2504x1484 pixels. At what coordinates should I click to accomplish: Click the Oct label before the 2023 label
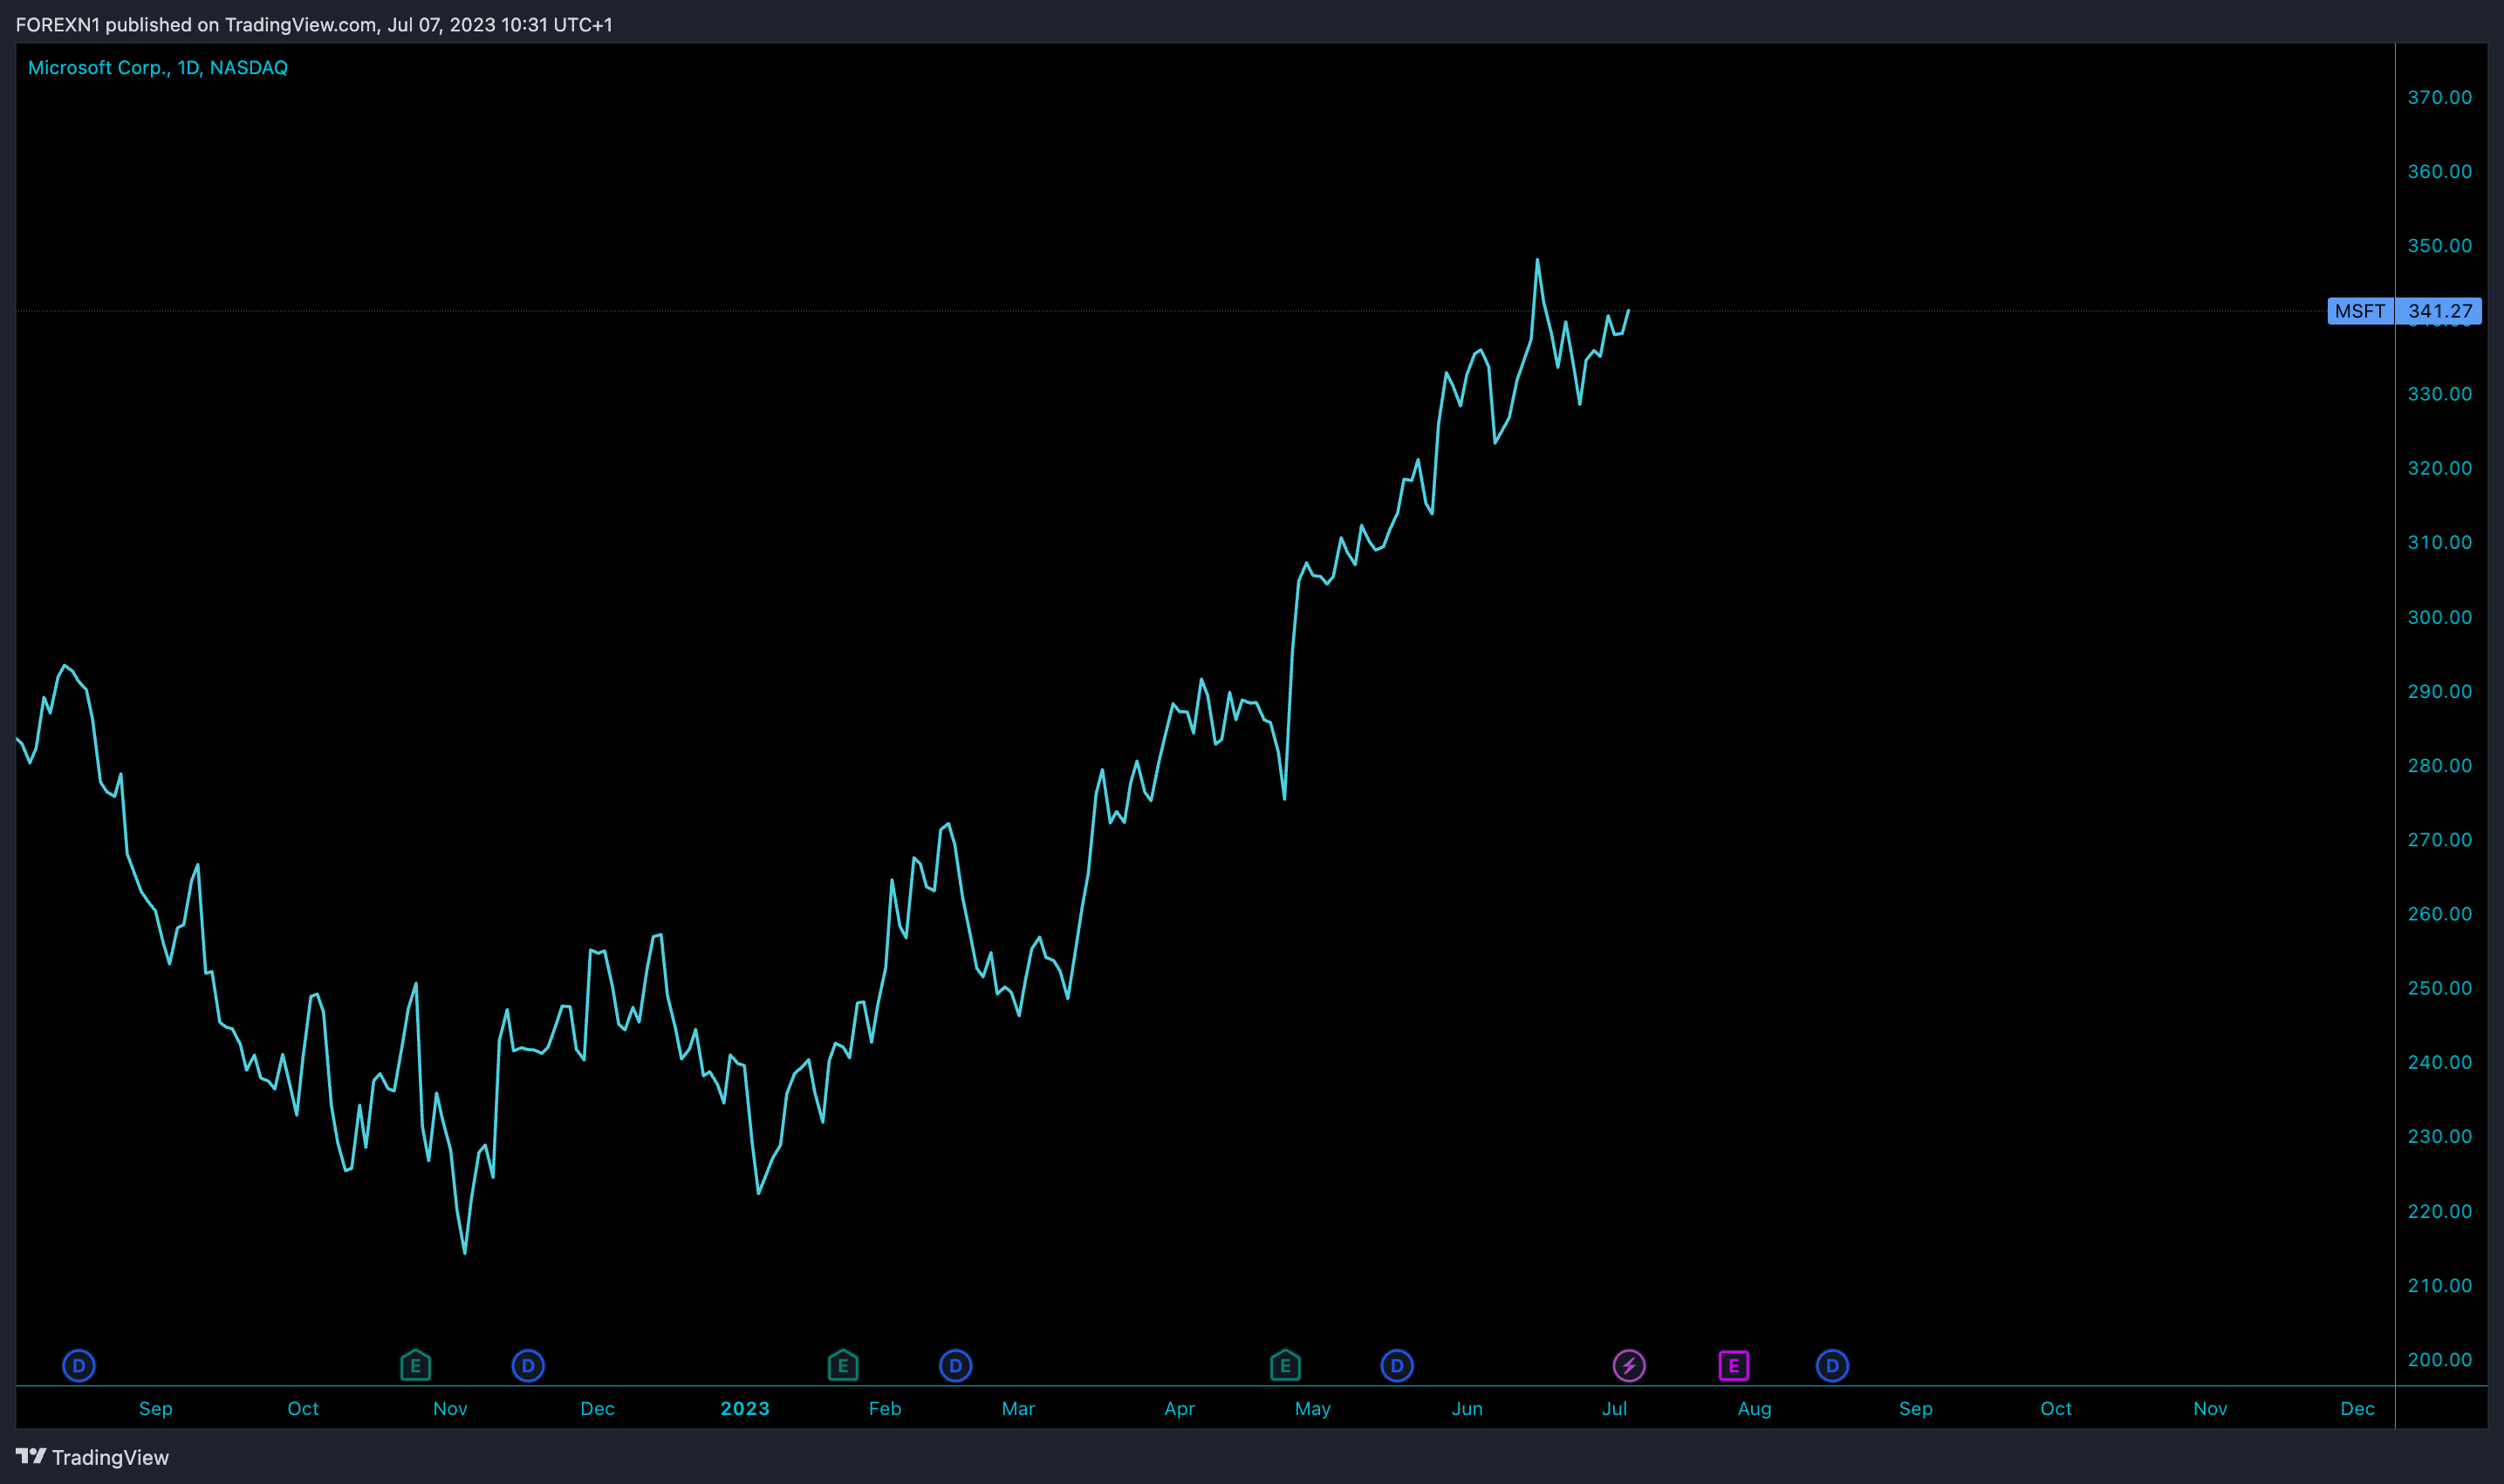(303, 1408)
